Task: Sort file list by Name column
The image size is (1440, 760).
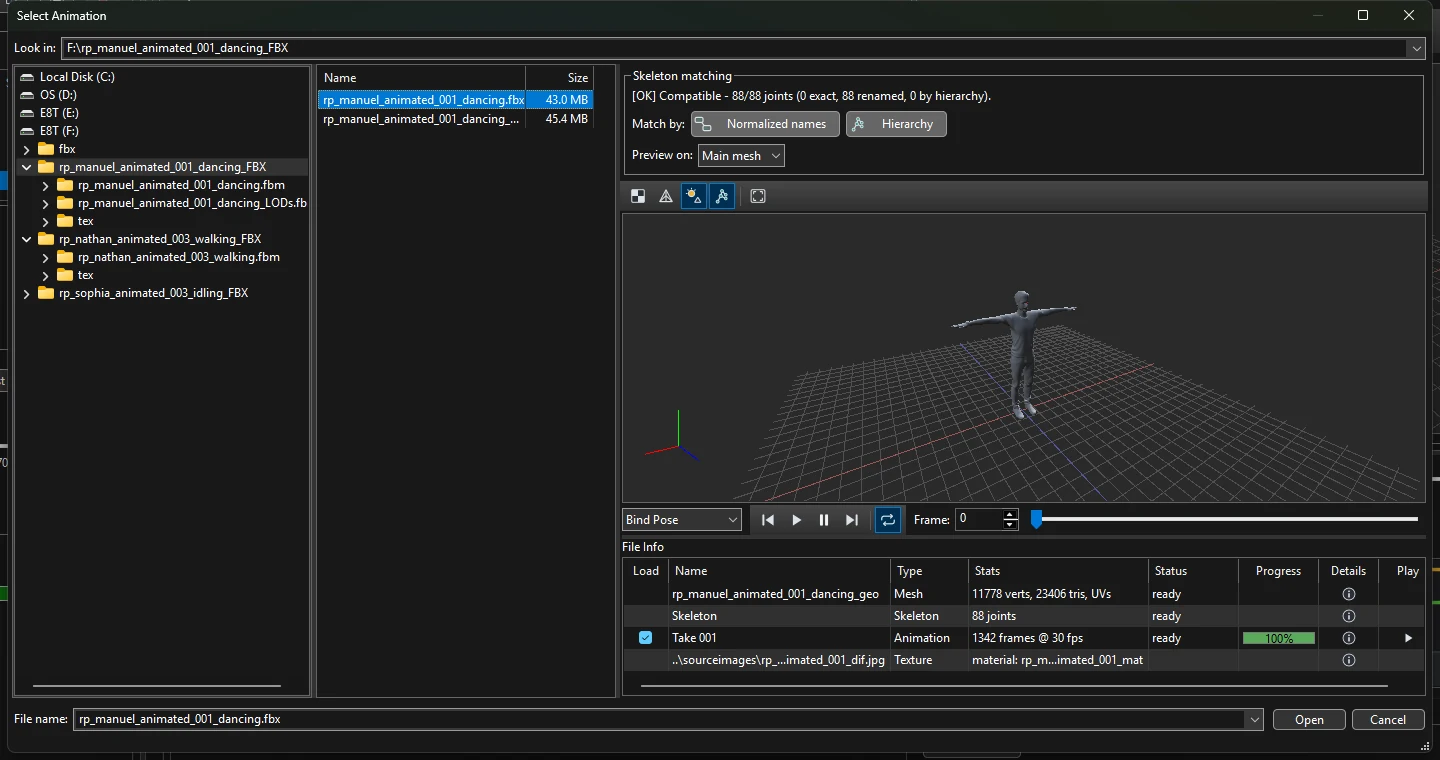Action: point(421,78)
